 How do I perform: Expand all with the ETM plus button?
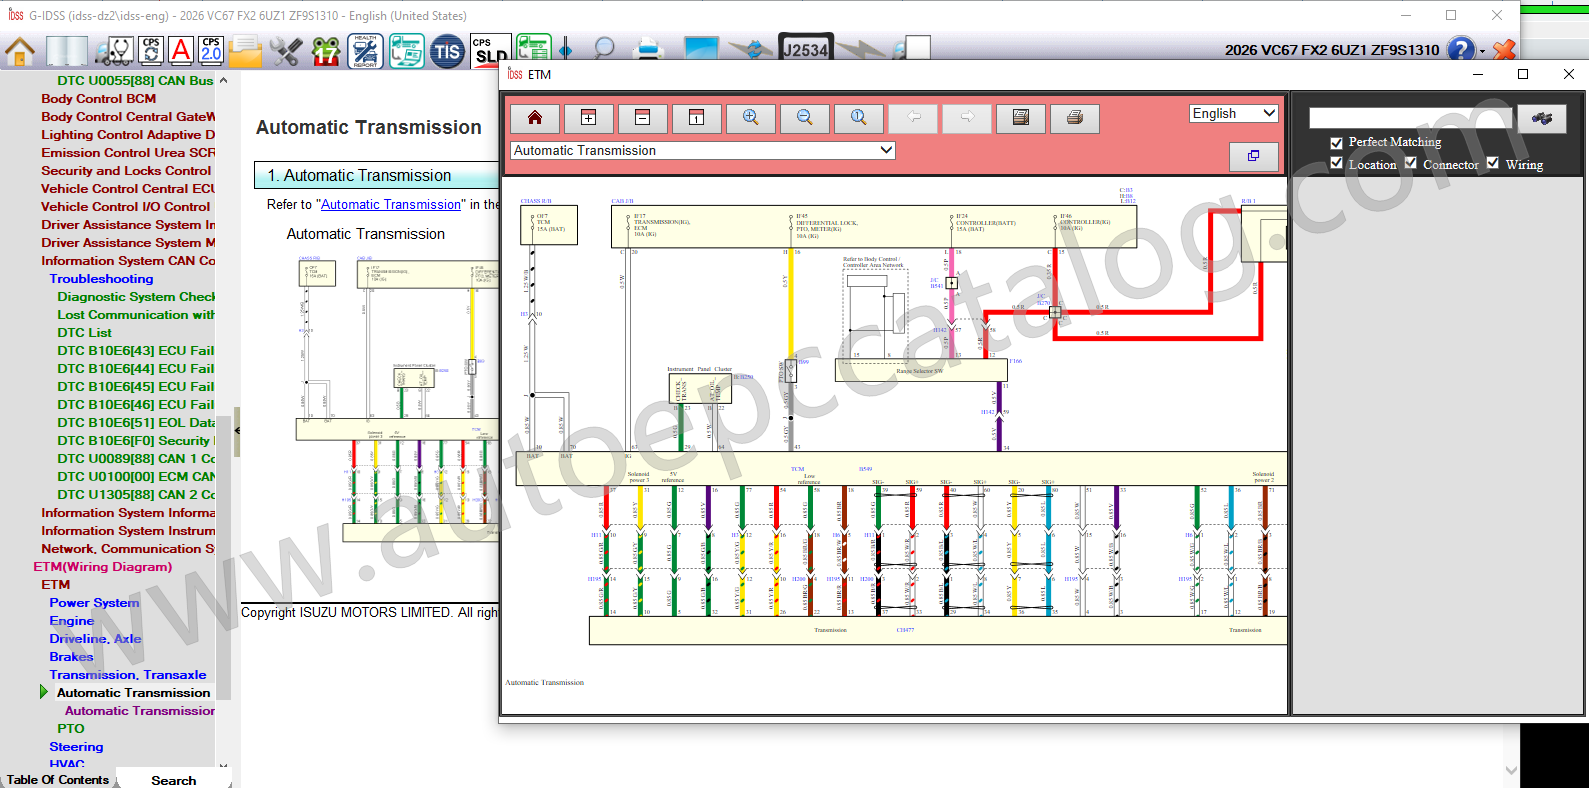[x=589, y=118]
